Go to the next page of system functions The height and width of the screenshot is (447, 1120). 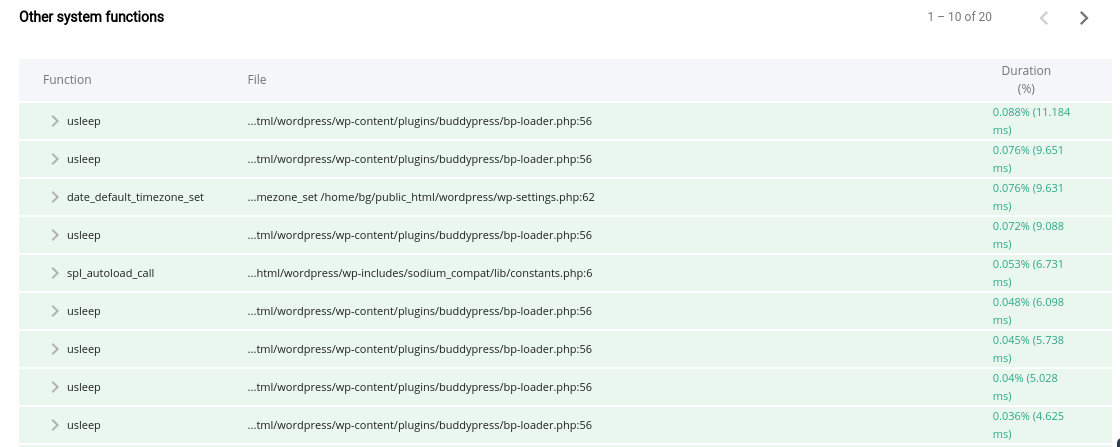point(1084,18)
